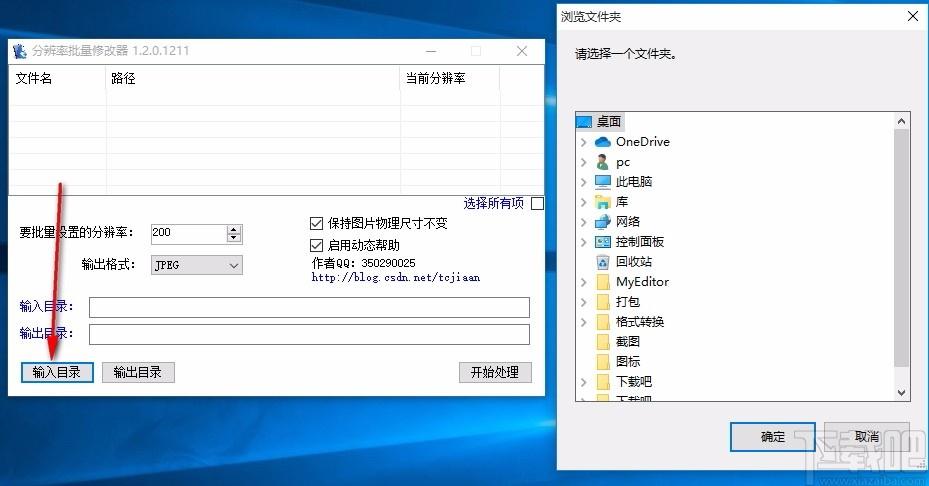The height and width of the screenshot is (486, 929).
Task: Click the resolution value field showing 200
Action: point(188,233)
